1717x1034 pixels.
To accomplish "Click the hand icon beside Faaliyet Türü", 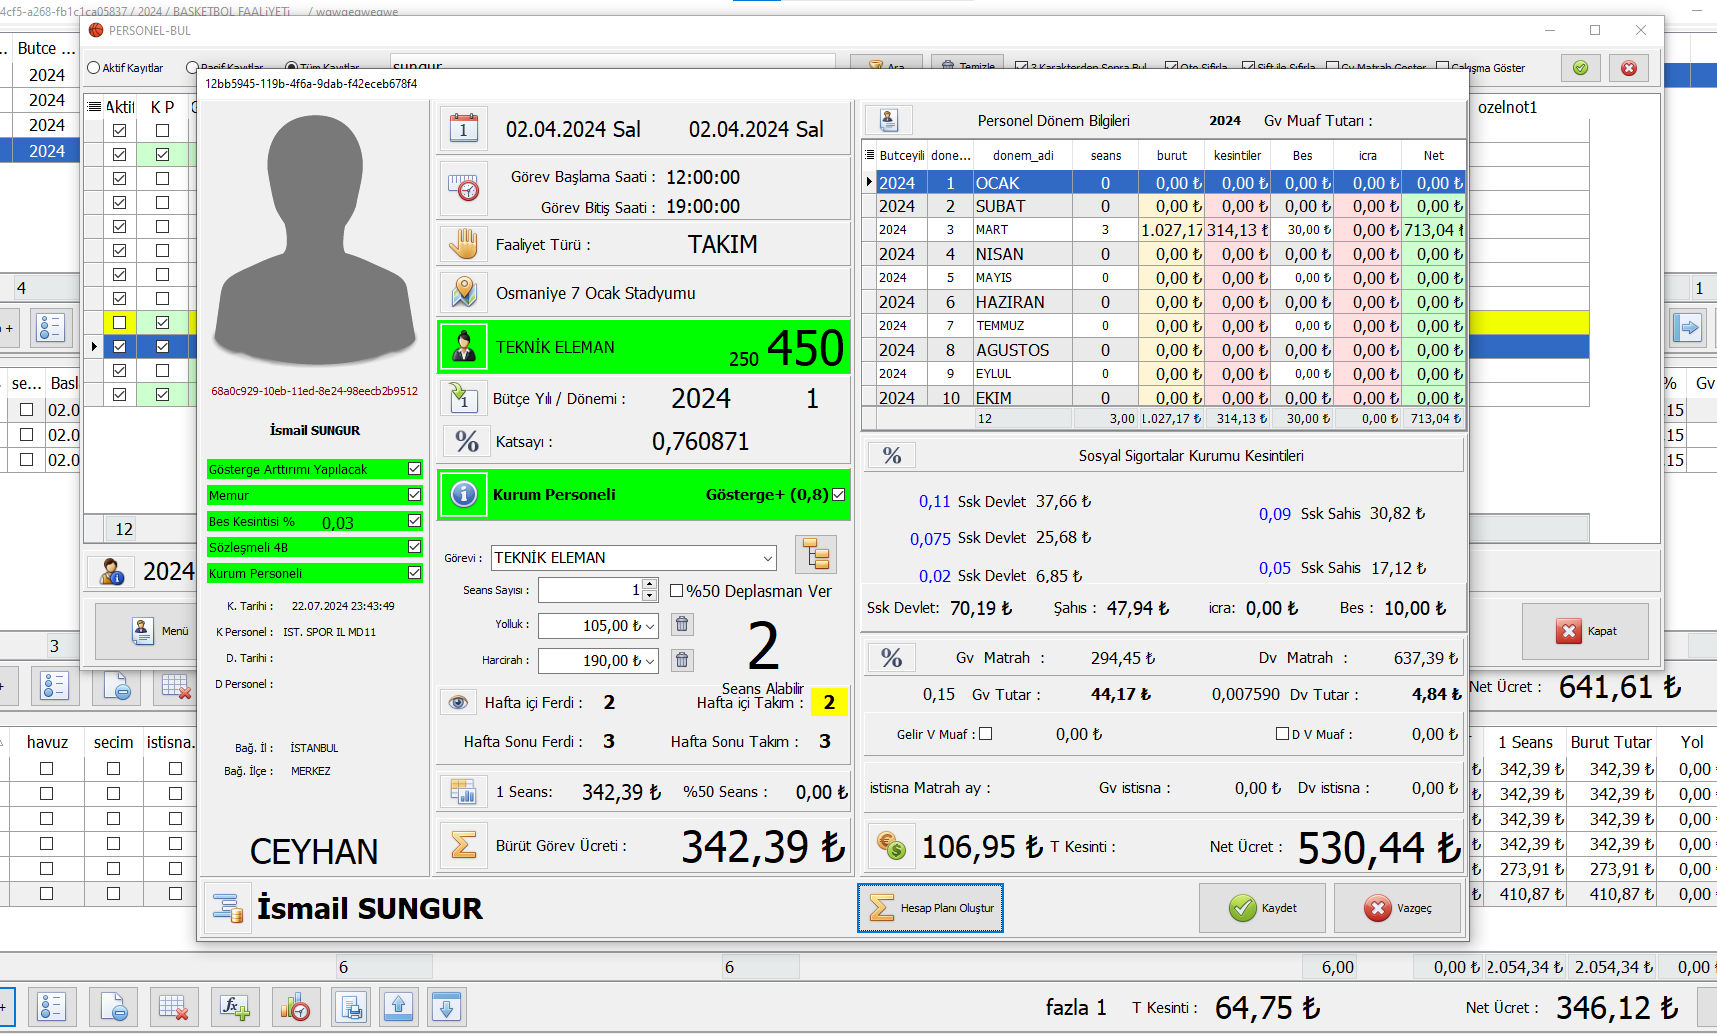I will tap(463, 244).
